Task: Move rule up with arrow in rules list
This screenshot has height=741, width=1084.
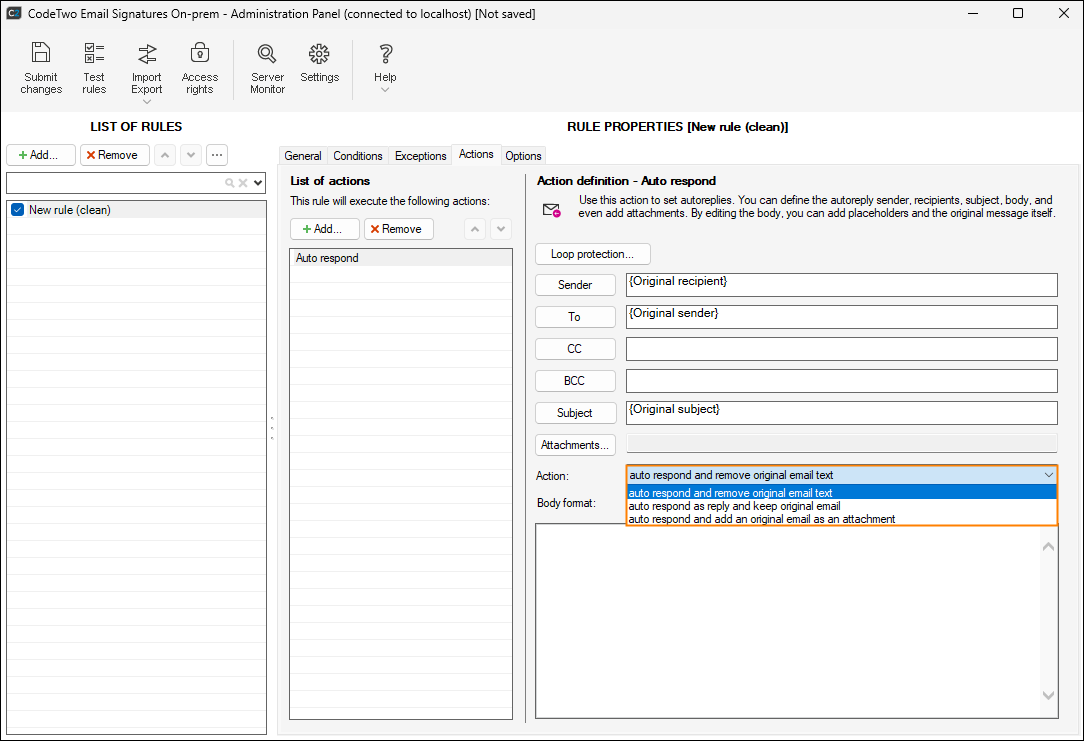Action: tap(165, 155)
